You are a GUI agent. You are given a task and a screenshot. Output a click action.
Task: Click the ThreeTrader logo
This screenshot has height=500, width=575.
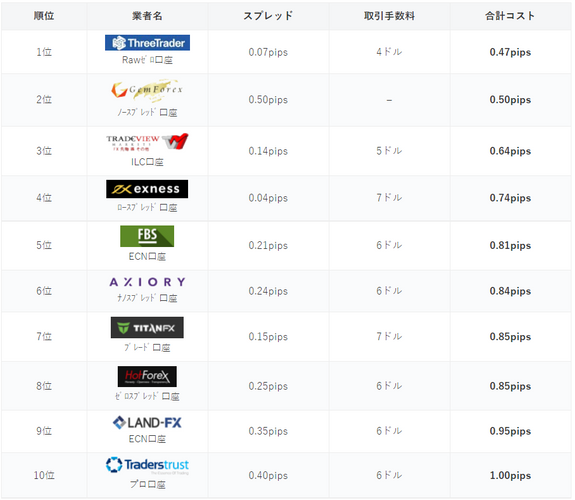(147, 43)
